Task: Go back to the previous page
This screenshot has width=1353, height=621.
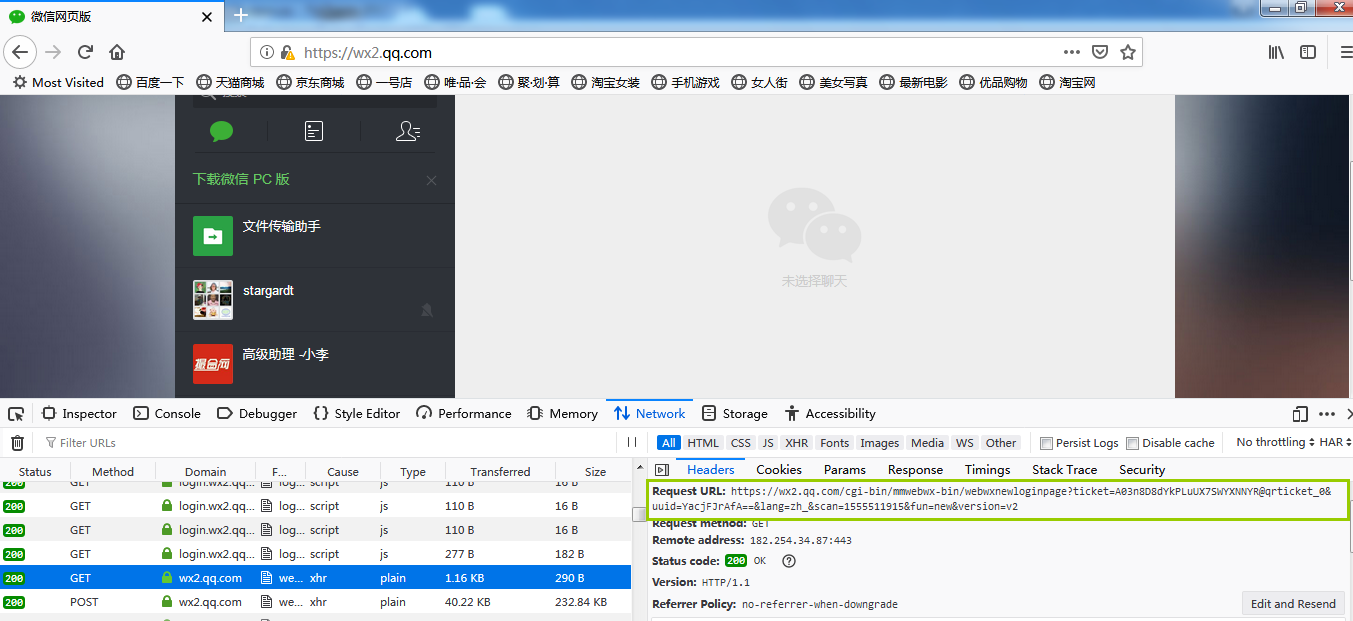Action: 20,52
